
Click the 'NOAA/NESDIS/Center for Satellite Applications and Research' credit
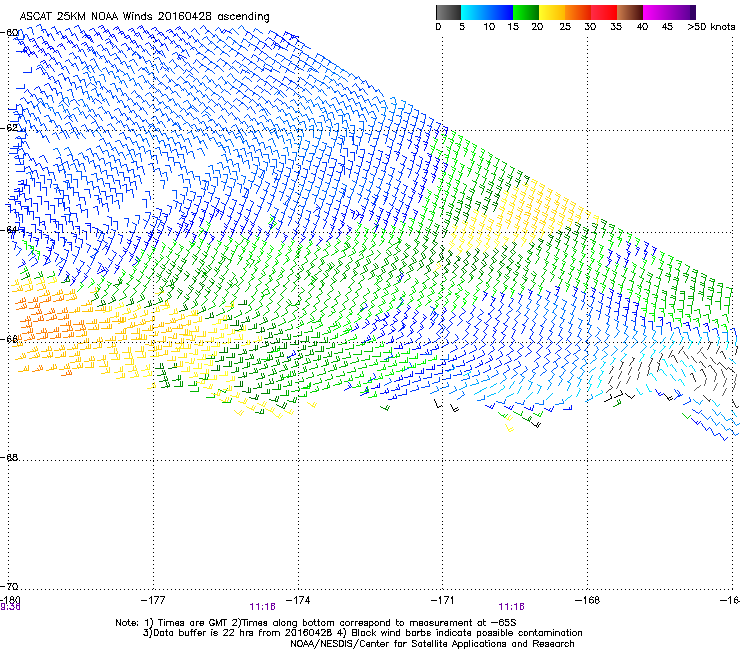(432, 644)
